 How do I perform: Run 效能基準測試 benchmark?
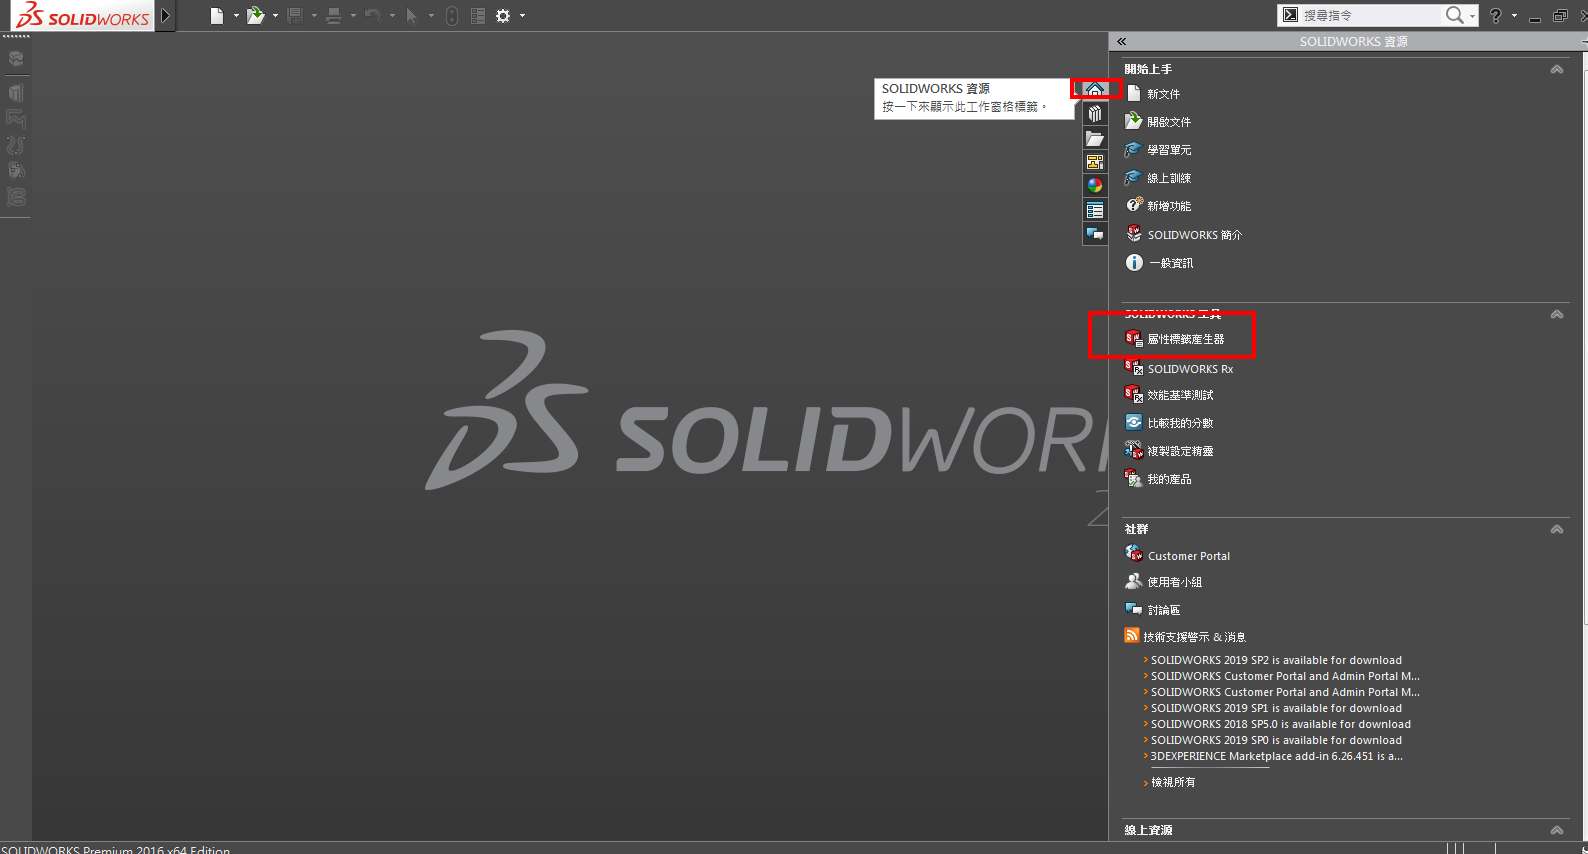click(1180, 395)
